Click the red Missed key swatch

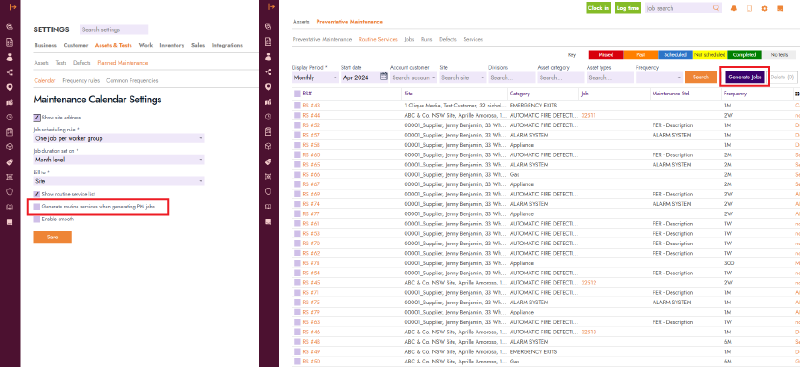coord(606,55)
